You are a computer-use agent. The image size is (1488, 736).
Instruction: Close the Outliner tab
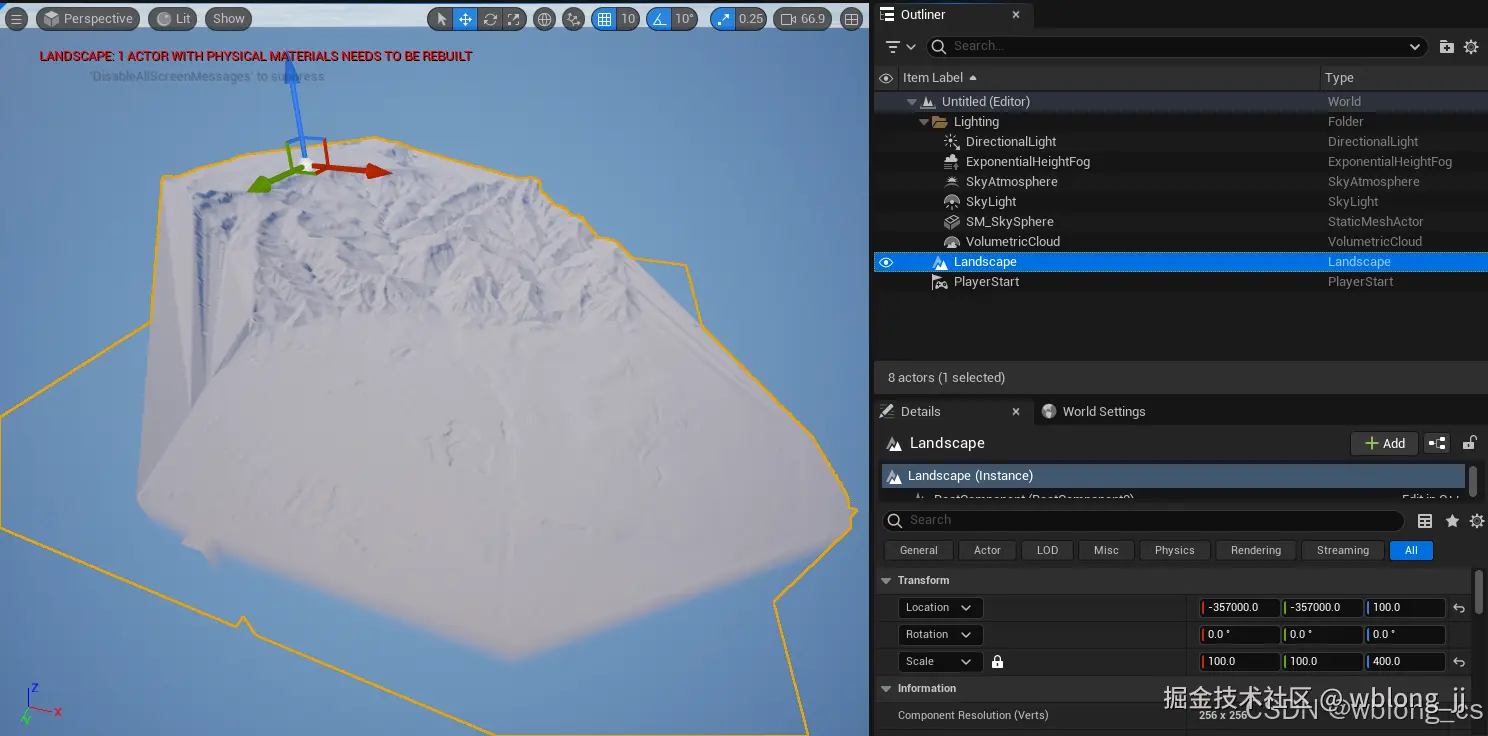(x=1016, y=15)
